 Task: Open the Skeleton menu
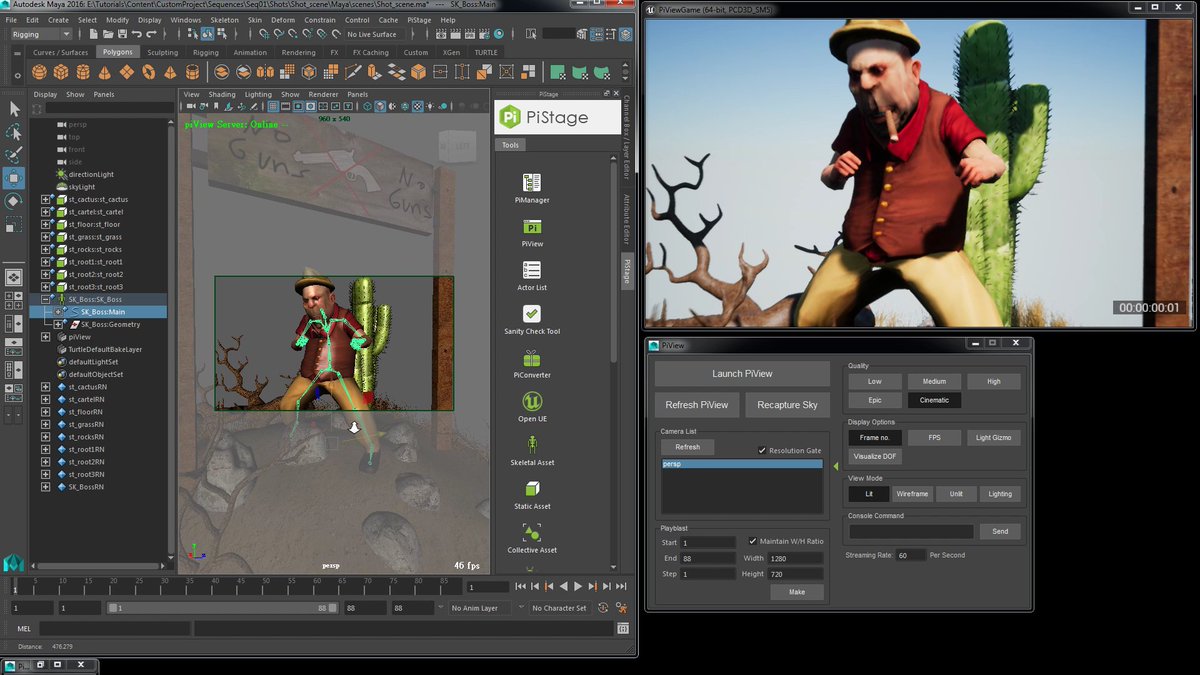tap(225, 20)
